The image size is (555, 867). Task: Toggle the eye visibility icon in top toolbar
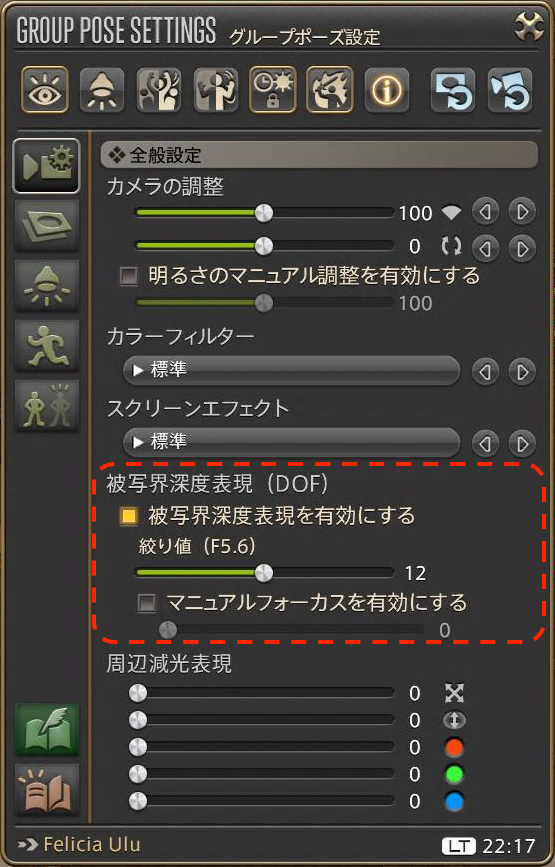click(45, 90)
